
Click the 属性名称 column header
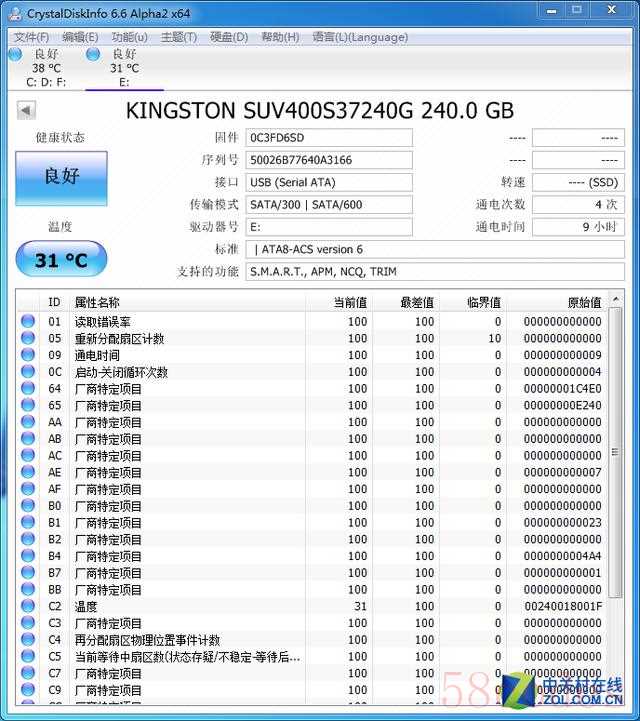tap(188, 302)
